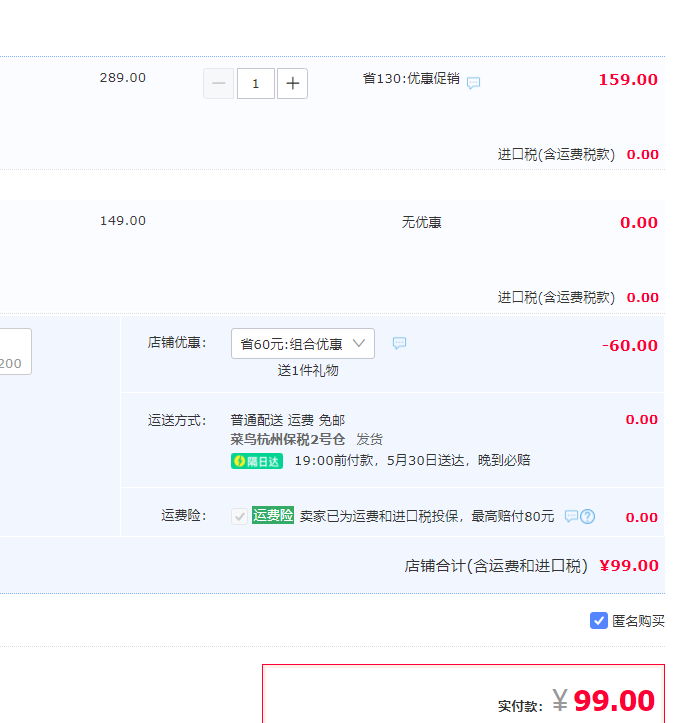This screenshot has width=683, height=723.
Task: Click the 实付款 ¥99.00 total amount
Action: click(x=614, y=701)
